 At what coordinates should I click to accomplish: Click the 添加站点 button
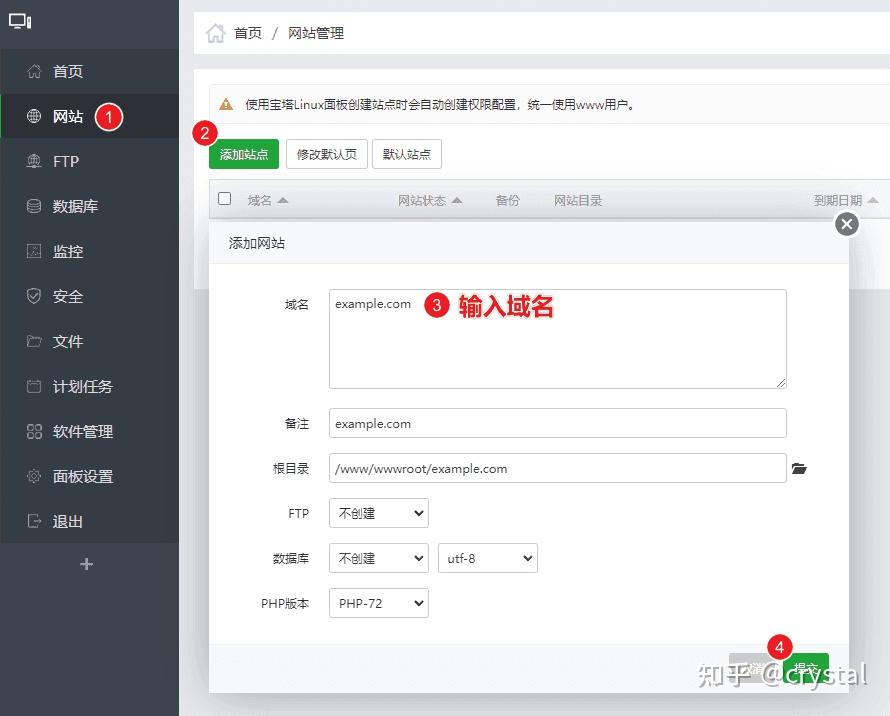[241, 155]
